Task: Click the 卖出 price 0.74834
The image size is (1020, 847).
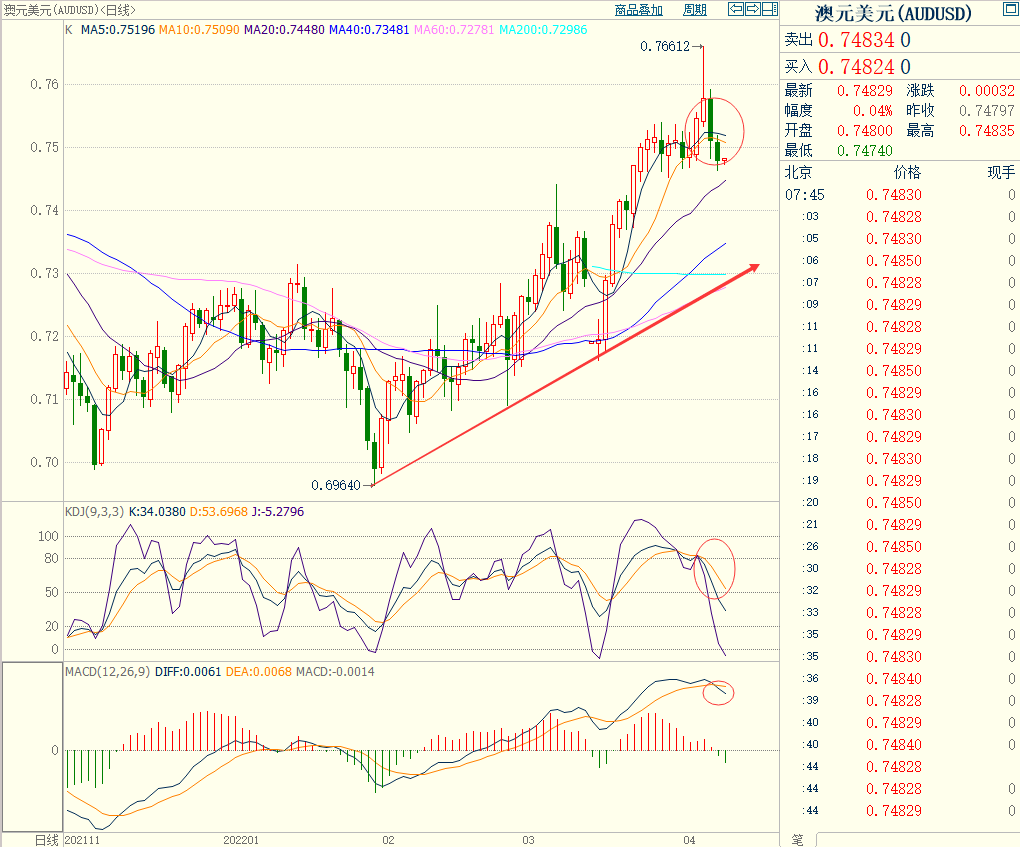Action: [x=856, y=40]
